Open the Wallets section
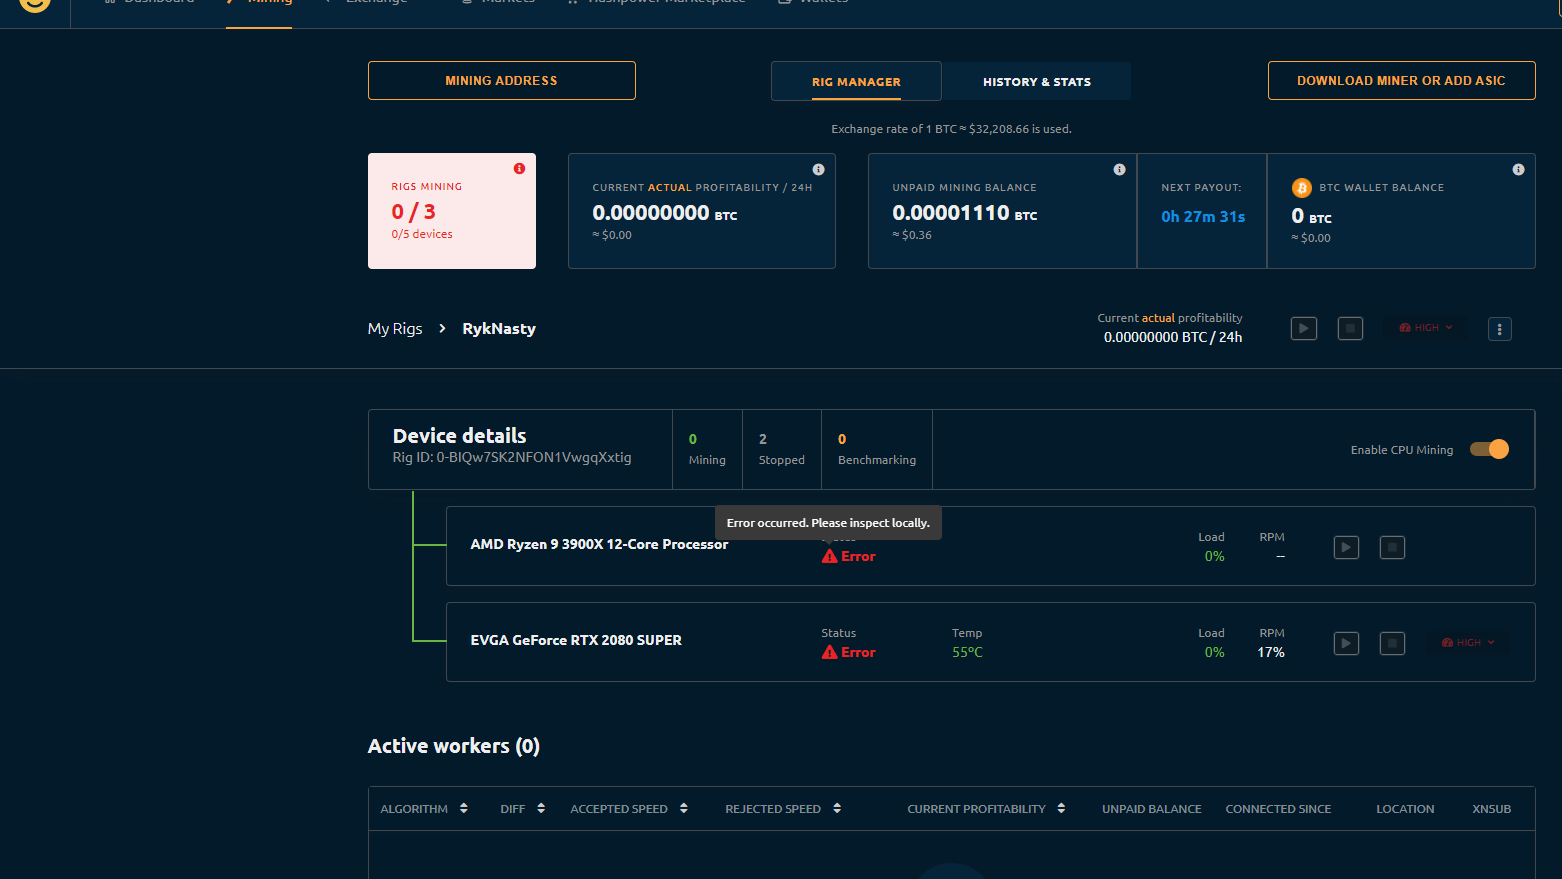Viewport: 1562px width, 879px height. (812, 2)
